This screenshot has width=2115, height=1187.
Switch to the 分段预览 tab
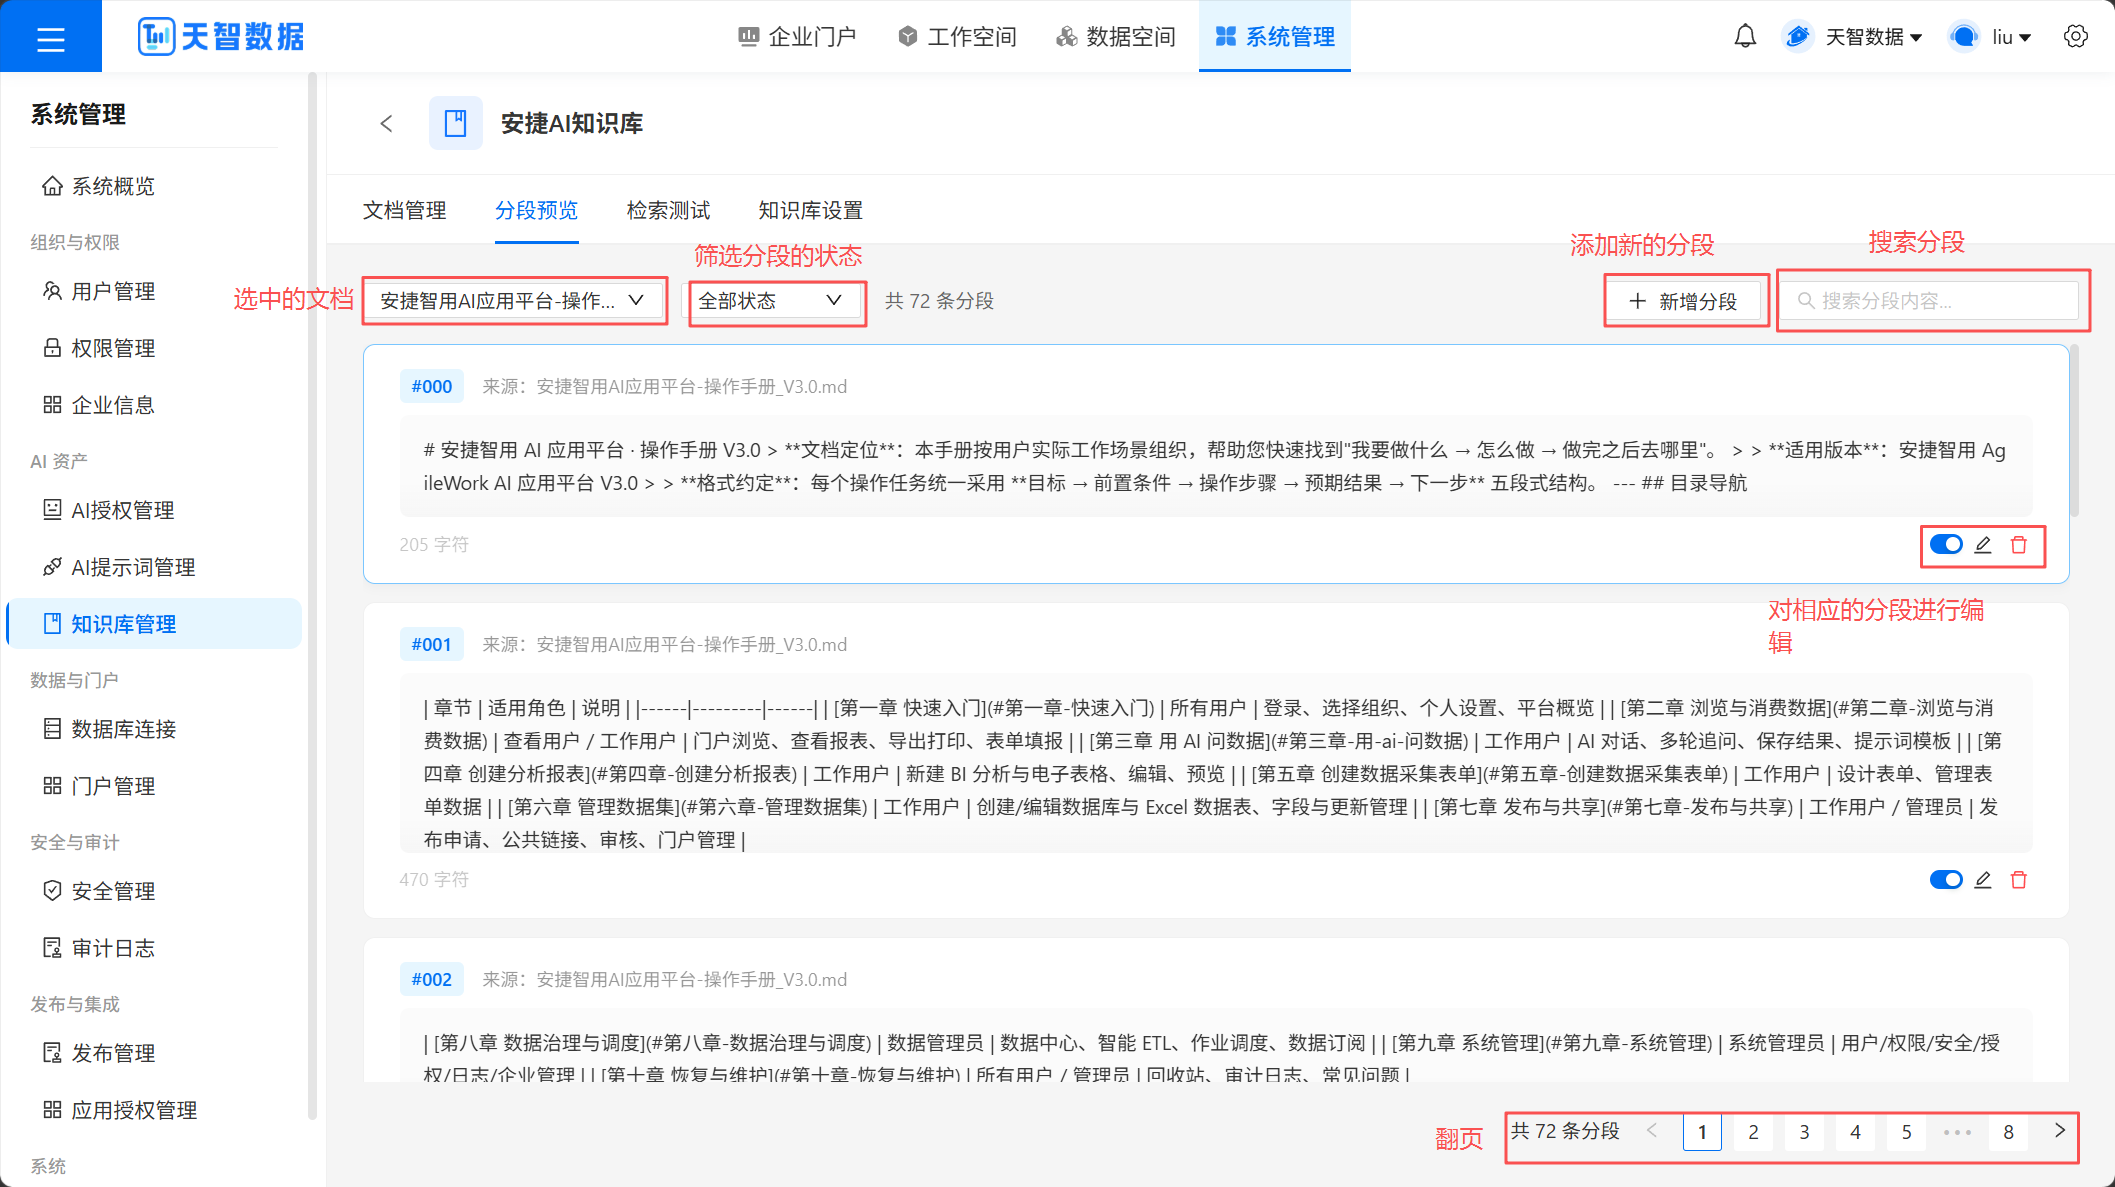point(537,211)
